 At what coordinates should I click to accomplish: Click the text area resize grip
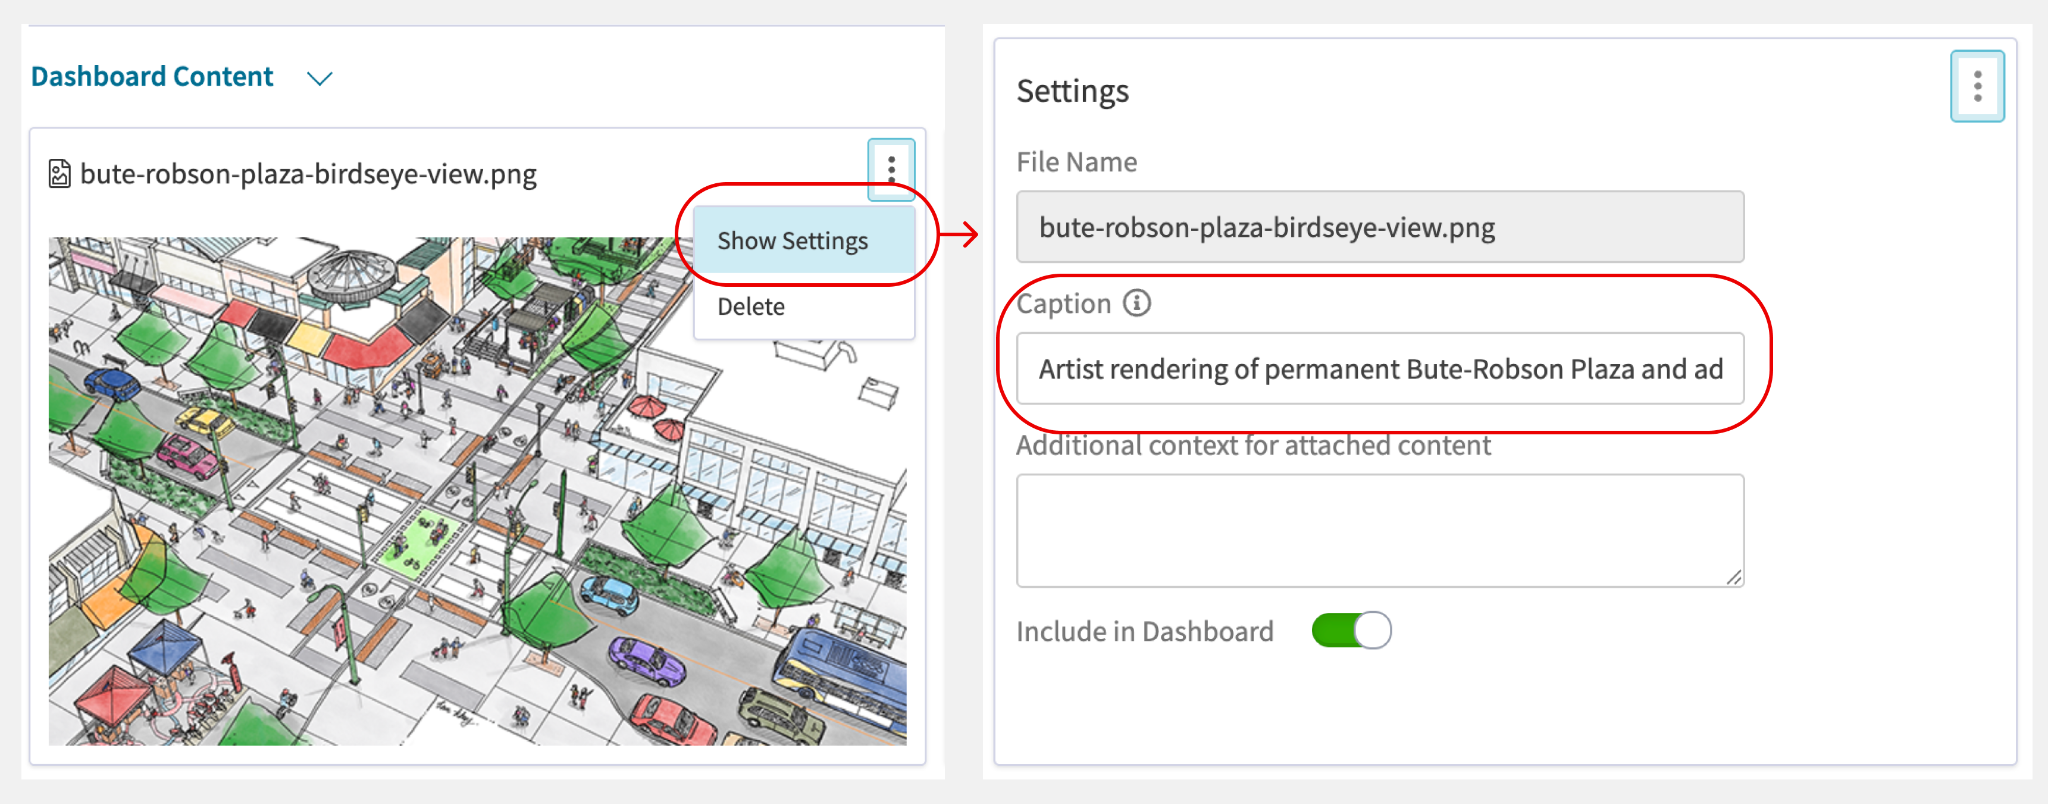pos(1733,577)
